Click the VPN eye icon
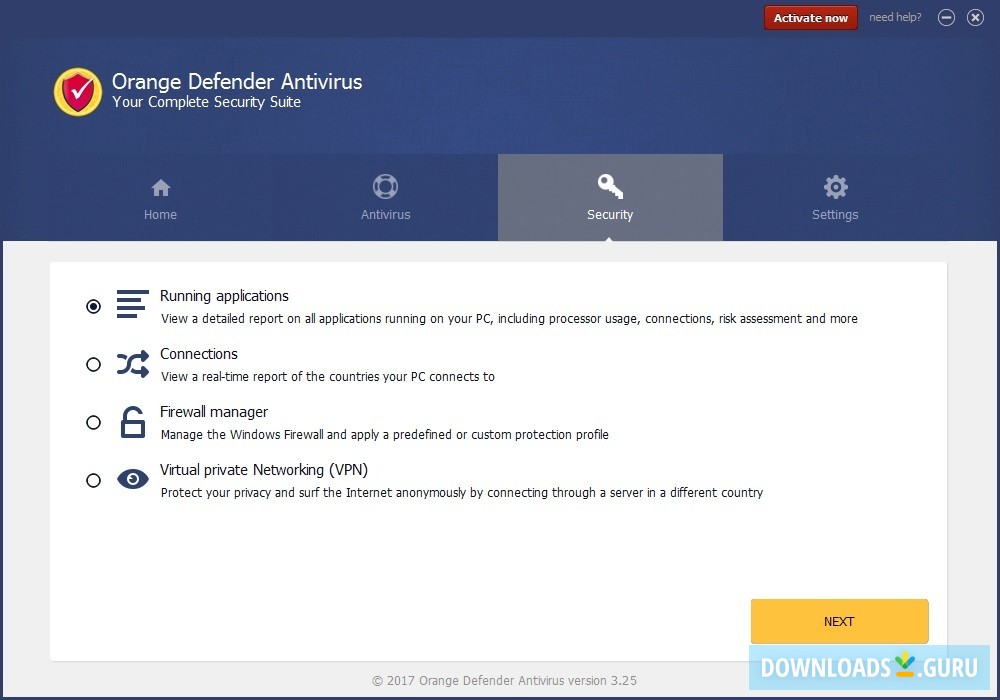Image resolution: width=1000 pixels, height=700 pixels. click(x=133, y=479)
